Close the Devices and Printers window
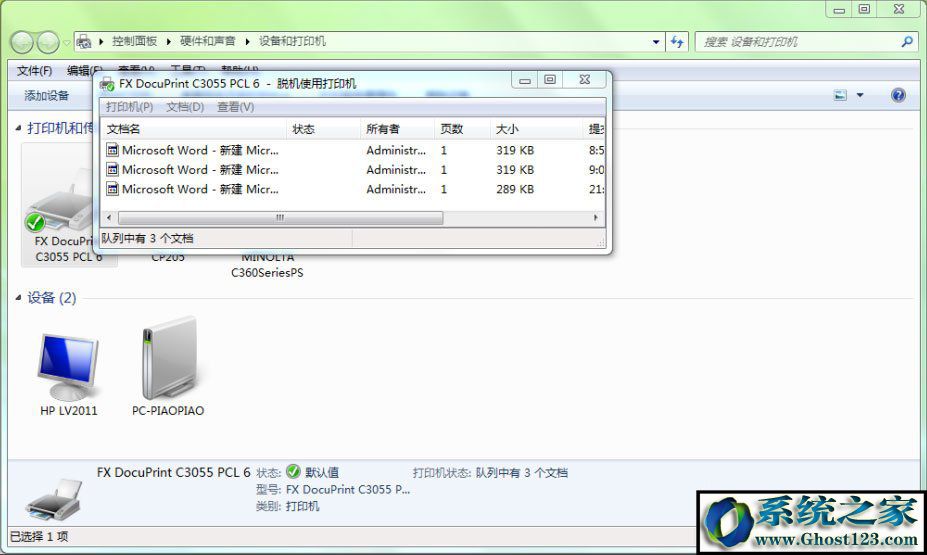927x555 pixels. (899, 9)
